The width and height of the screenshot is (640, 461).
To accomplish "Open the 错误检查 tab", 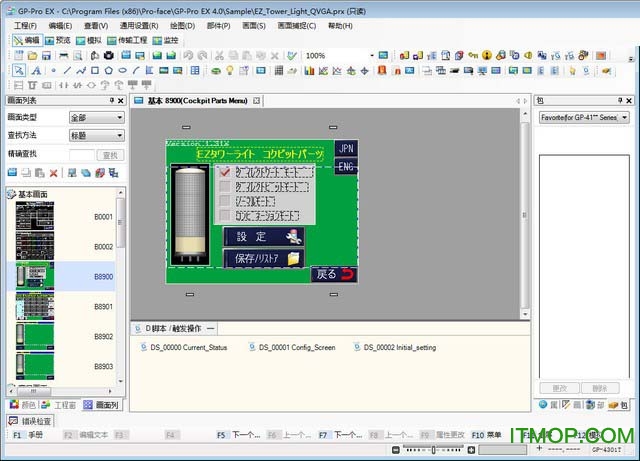I will (31, 421).
